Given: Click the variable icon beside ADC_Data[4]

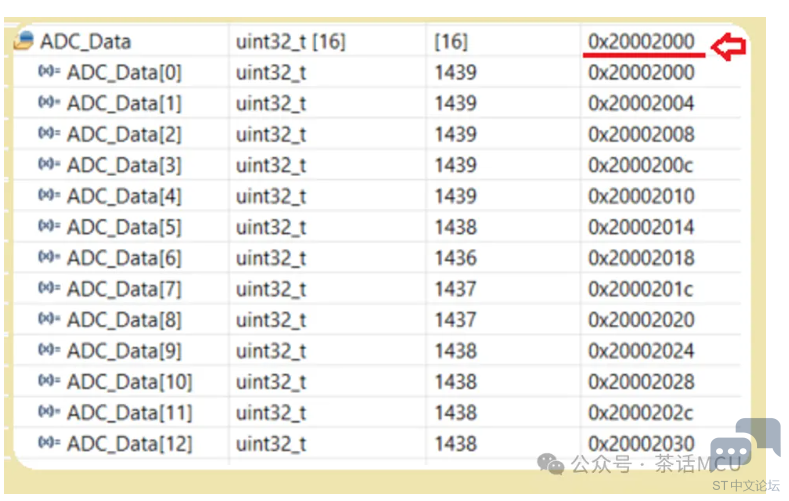Looking at the screenshot, I should click(49, 195).
